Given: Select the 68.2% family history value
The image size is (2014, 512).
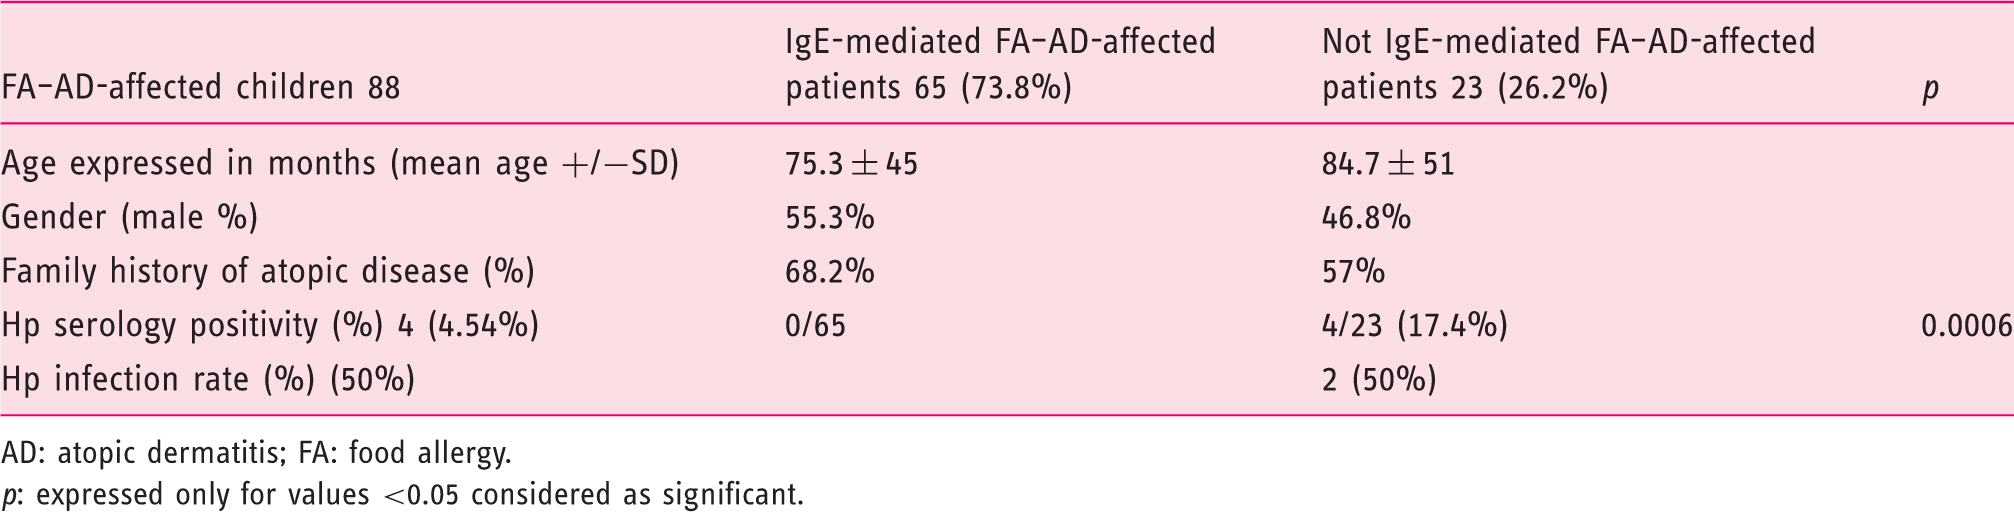Looking at the screenshot, I should [x=830, y=272].
